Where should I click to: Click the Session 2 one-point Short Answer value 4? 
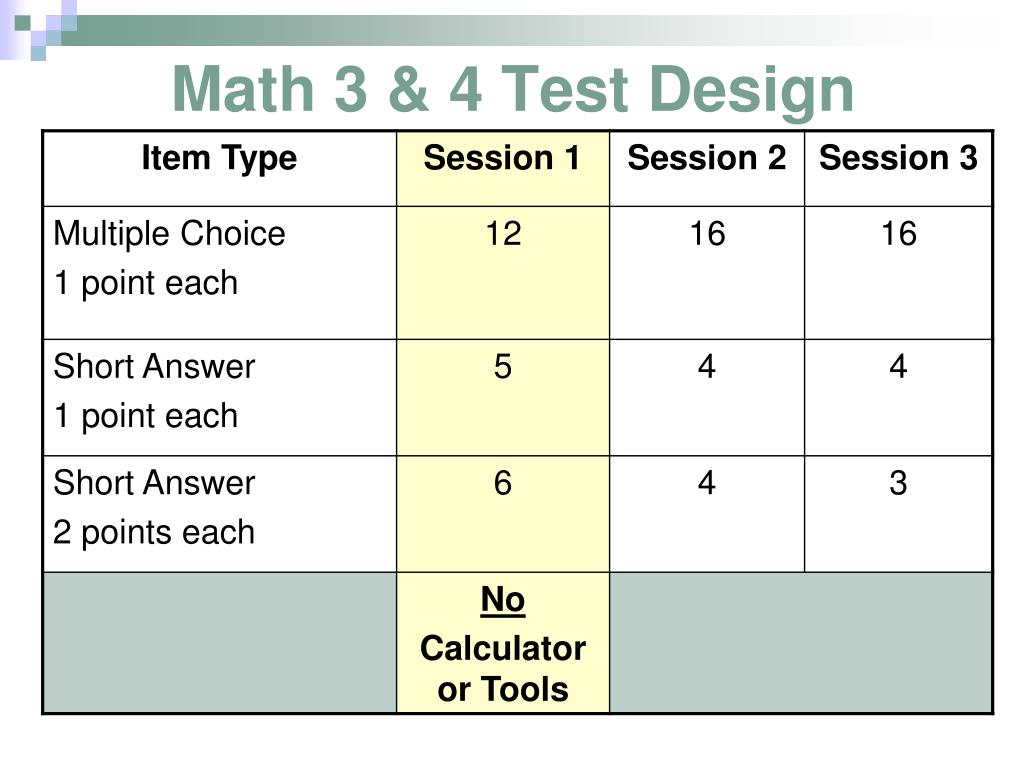(x=707, y=366)
